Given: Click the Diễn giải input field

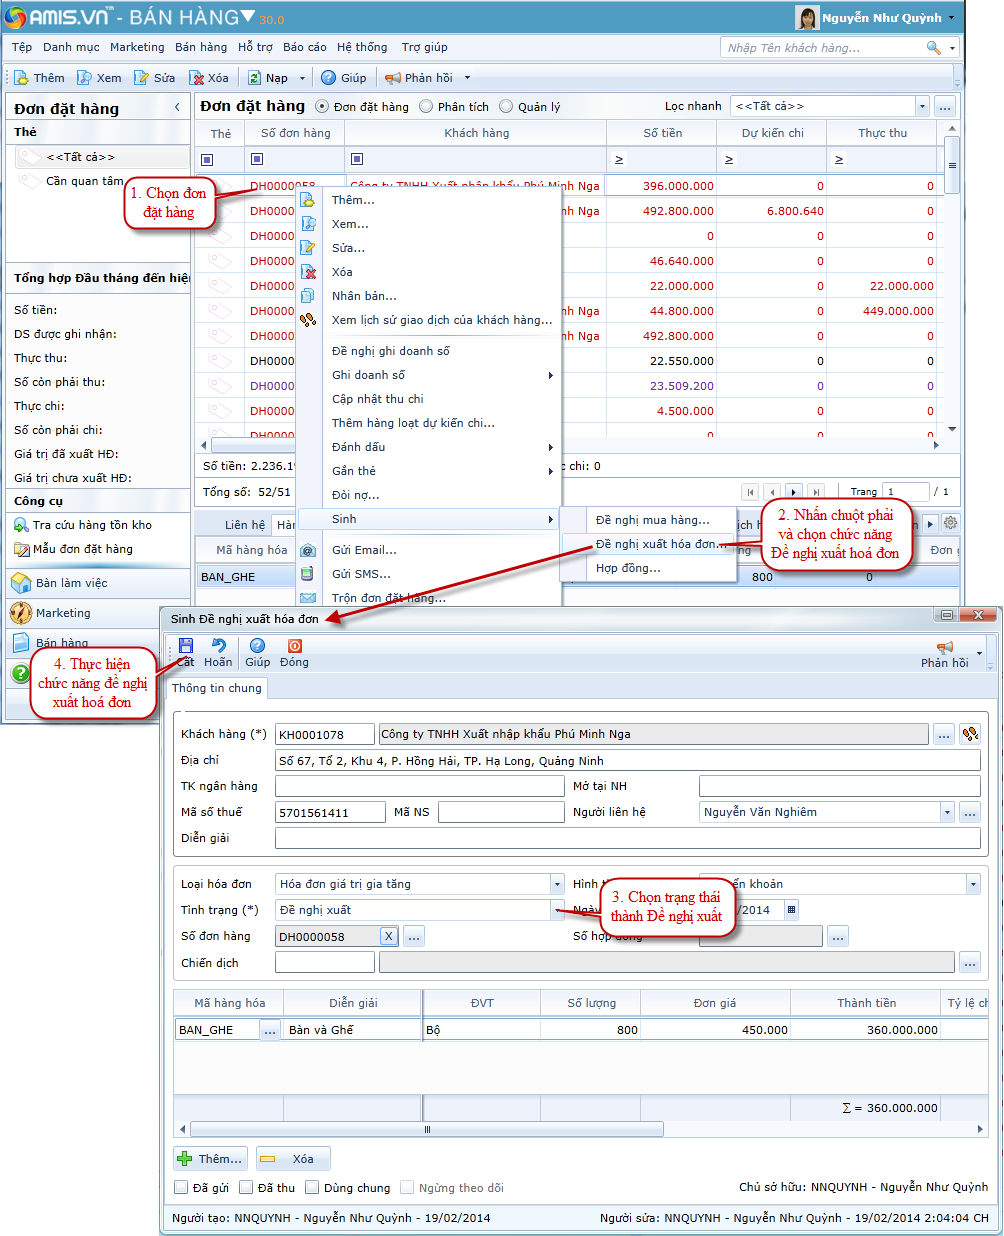Looking at the screenshot, I should pos(627,838).
